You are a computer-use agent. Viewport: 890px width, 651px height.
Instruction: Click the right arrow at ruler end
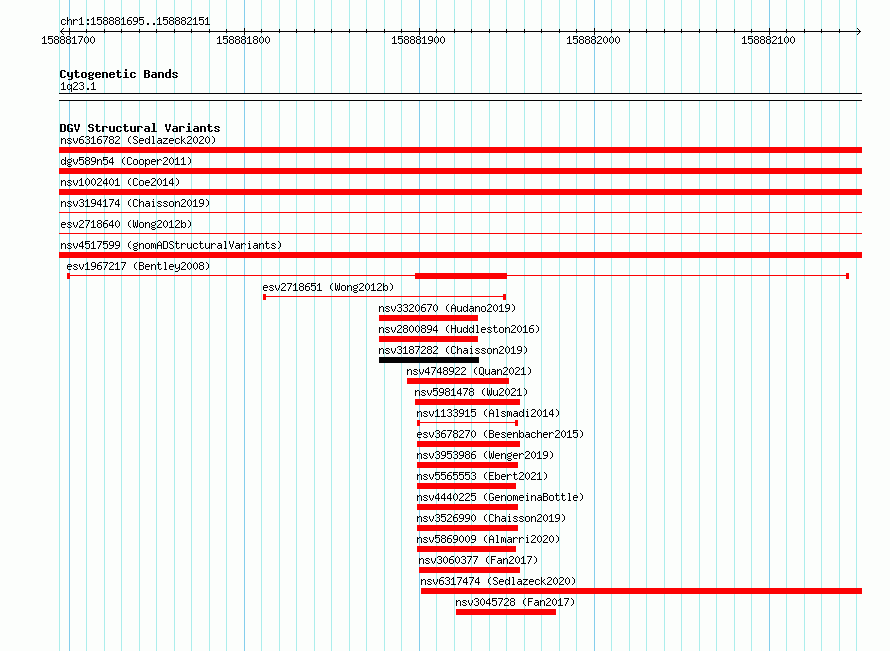[858, 31]
